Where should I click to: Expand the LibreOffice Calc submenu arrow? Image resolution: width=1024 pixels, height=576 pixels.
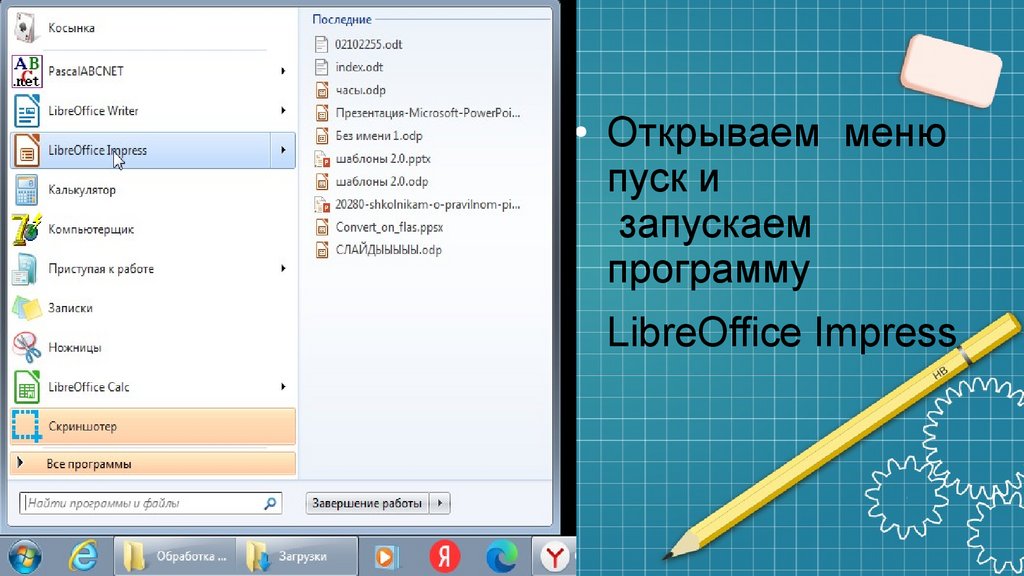(x=283, y=387)
